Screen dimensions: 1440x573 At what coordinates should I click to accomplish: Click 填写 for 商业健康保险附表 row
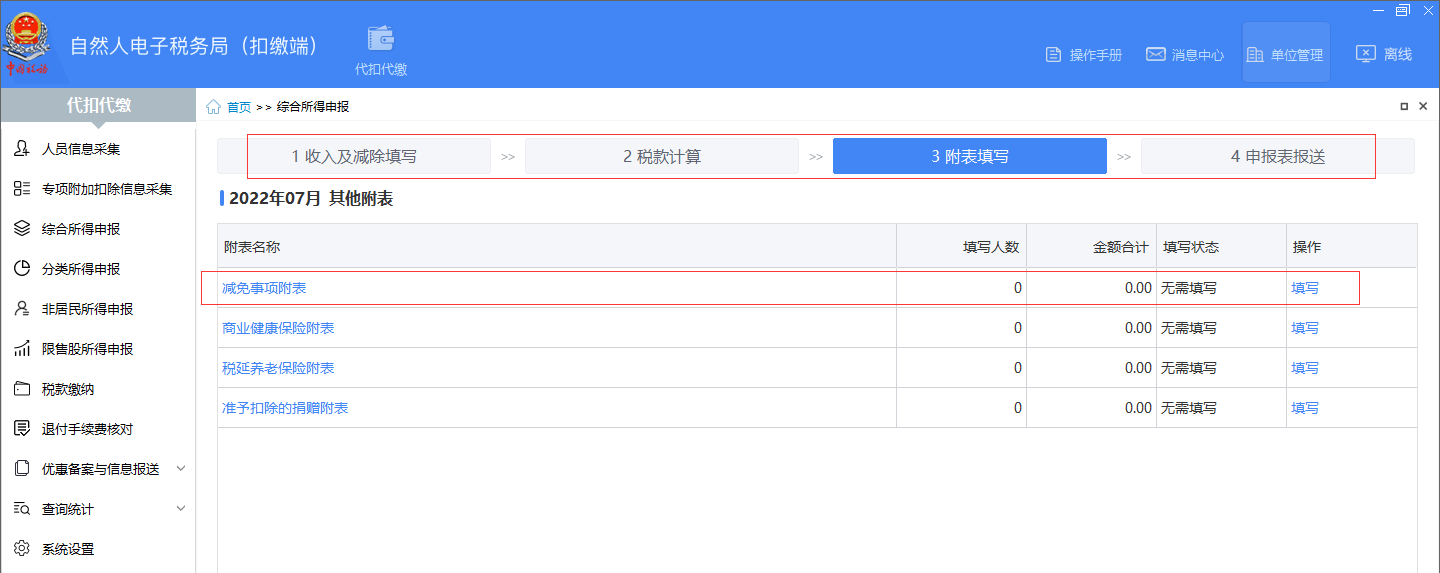(x=1305, y=328)
